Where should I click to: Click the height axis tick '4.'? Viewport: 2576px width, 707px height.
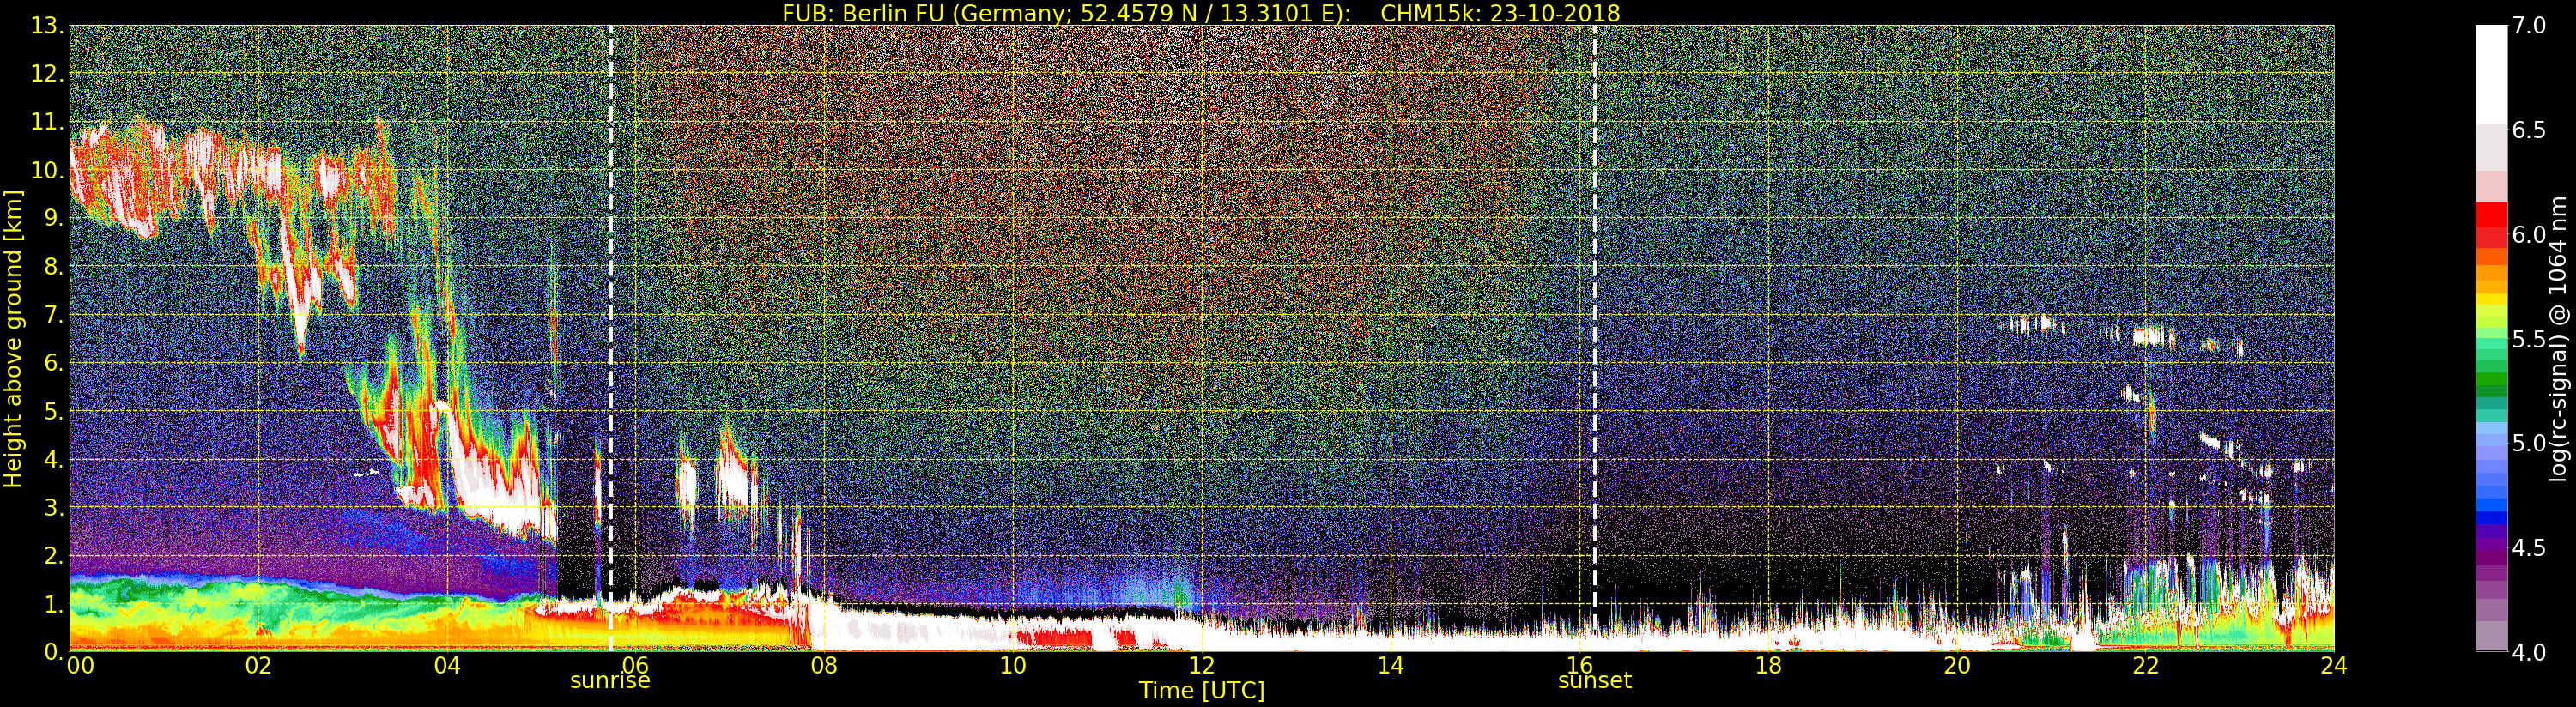pyautogui.click(x=55, y=459)
